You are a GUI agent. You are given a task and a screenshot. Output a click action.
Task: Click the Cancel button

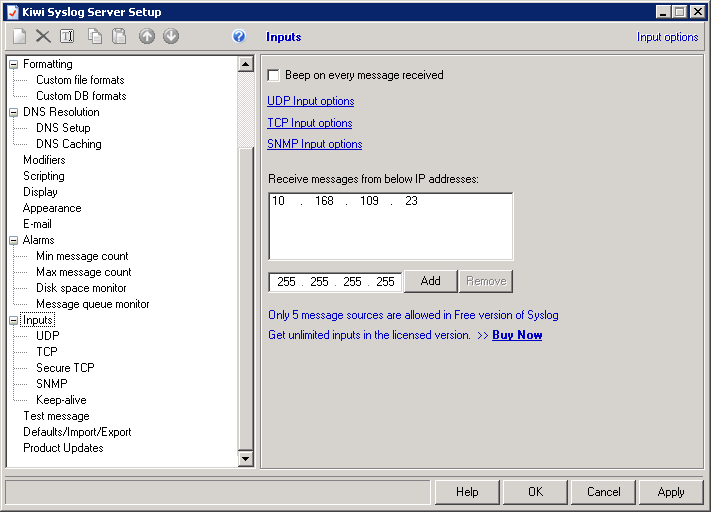[x=603, y=492]
